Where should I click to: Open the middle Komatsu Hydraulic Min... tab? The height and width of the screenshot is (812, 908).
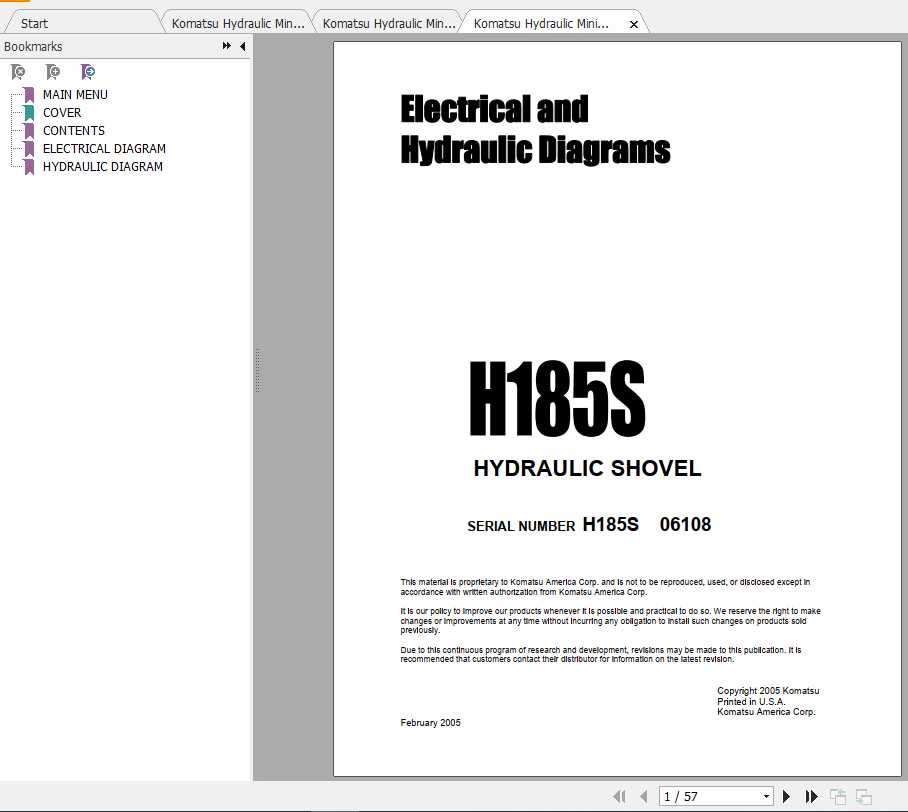click(x=389, y=24)
